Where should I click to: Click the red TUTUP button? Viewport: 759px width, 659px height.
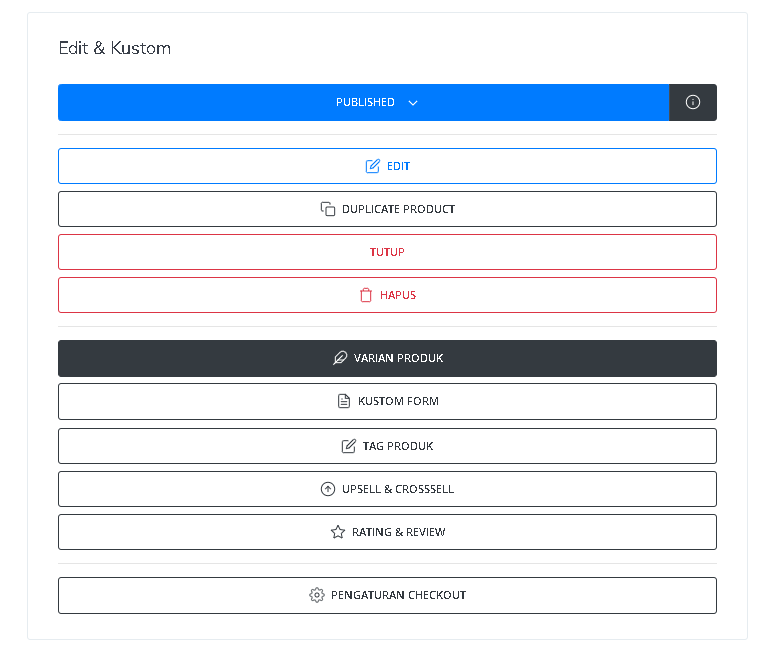click(387, 252)
